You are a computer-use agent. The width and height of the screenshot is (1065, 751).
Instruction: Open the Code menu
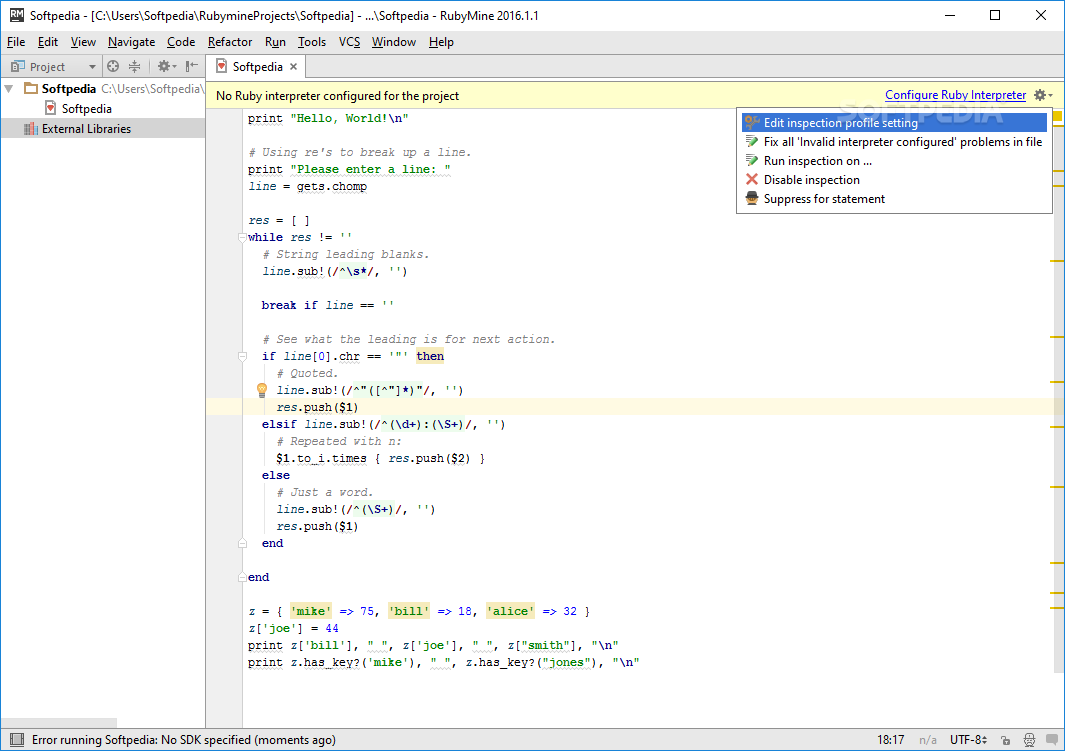click(x=181, y=42)
